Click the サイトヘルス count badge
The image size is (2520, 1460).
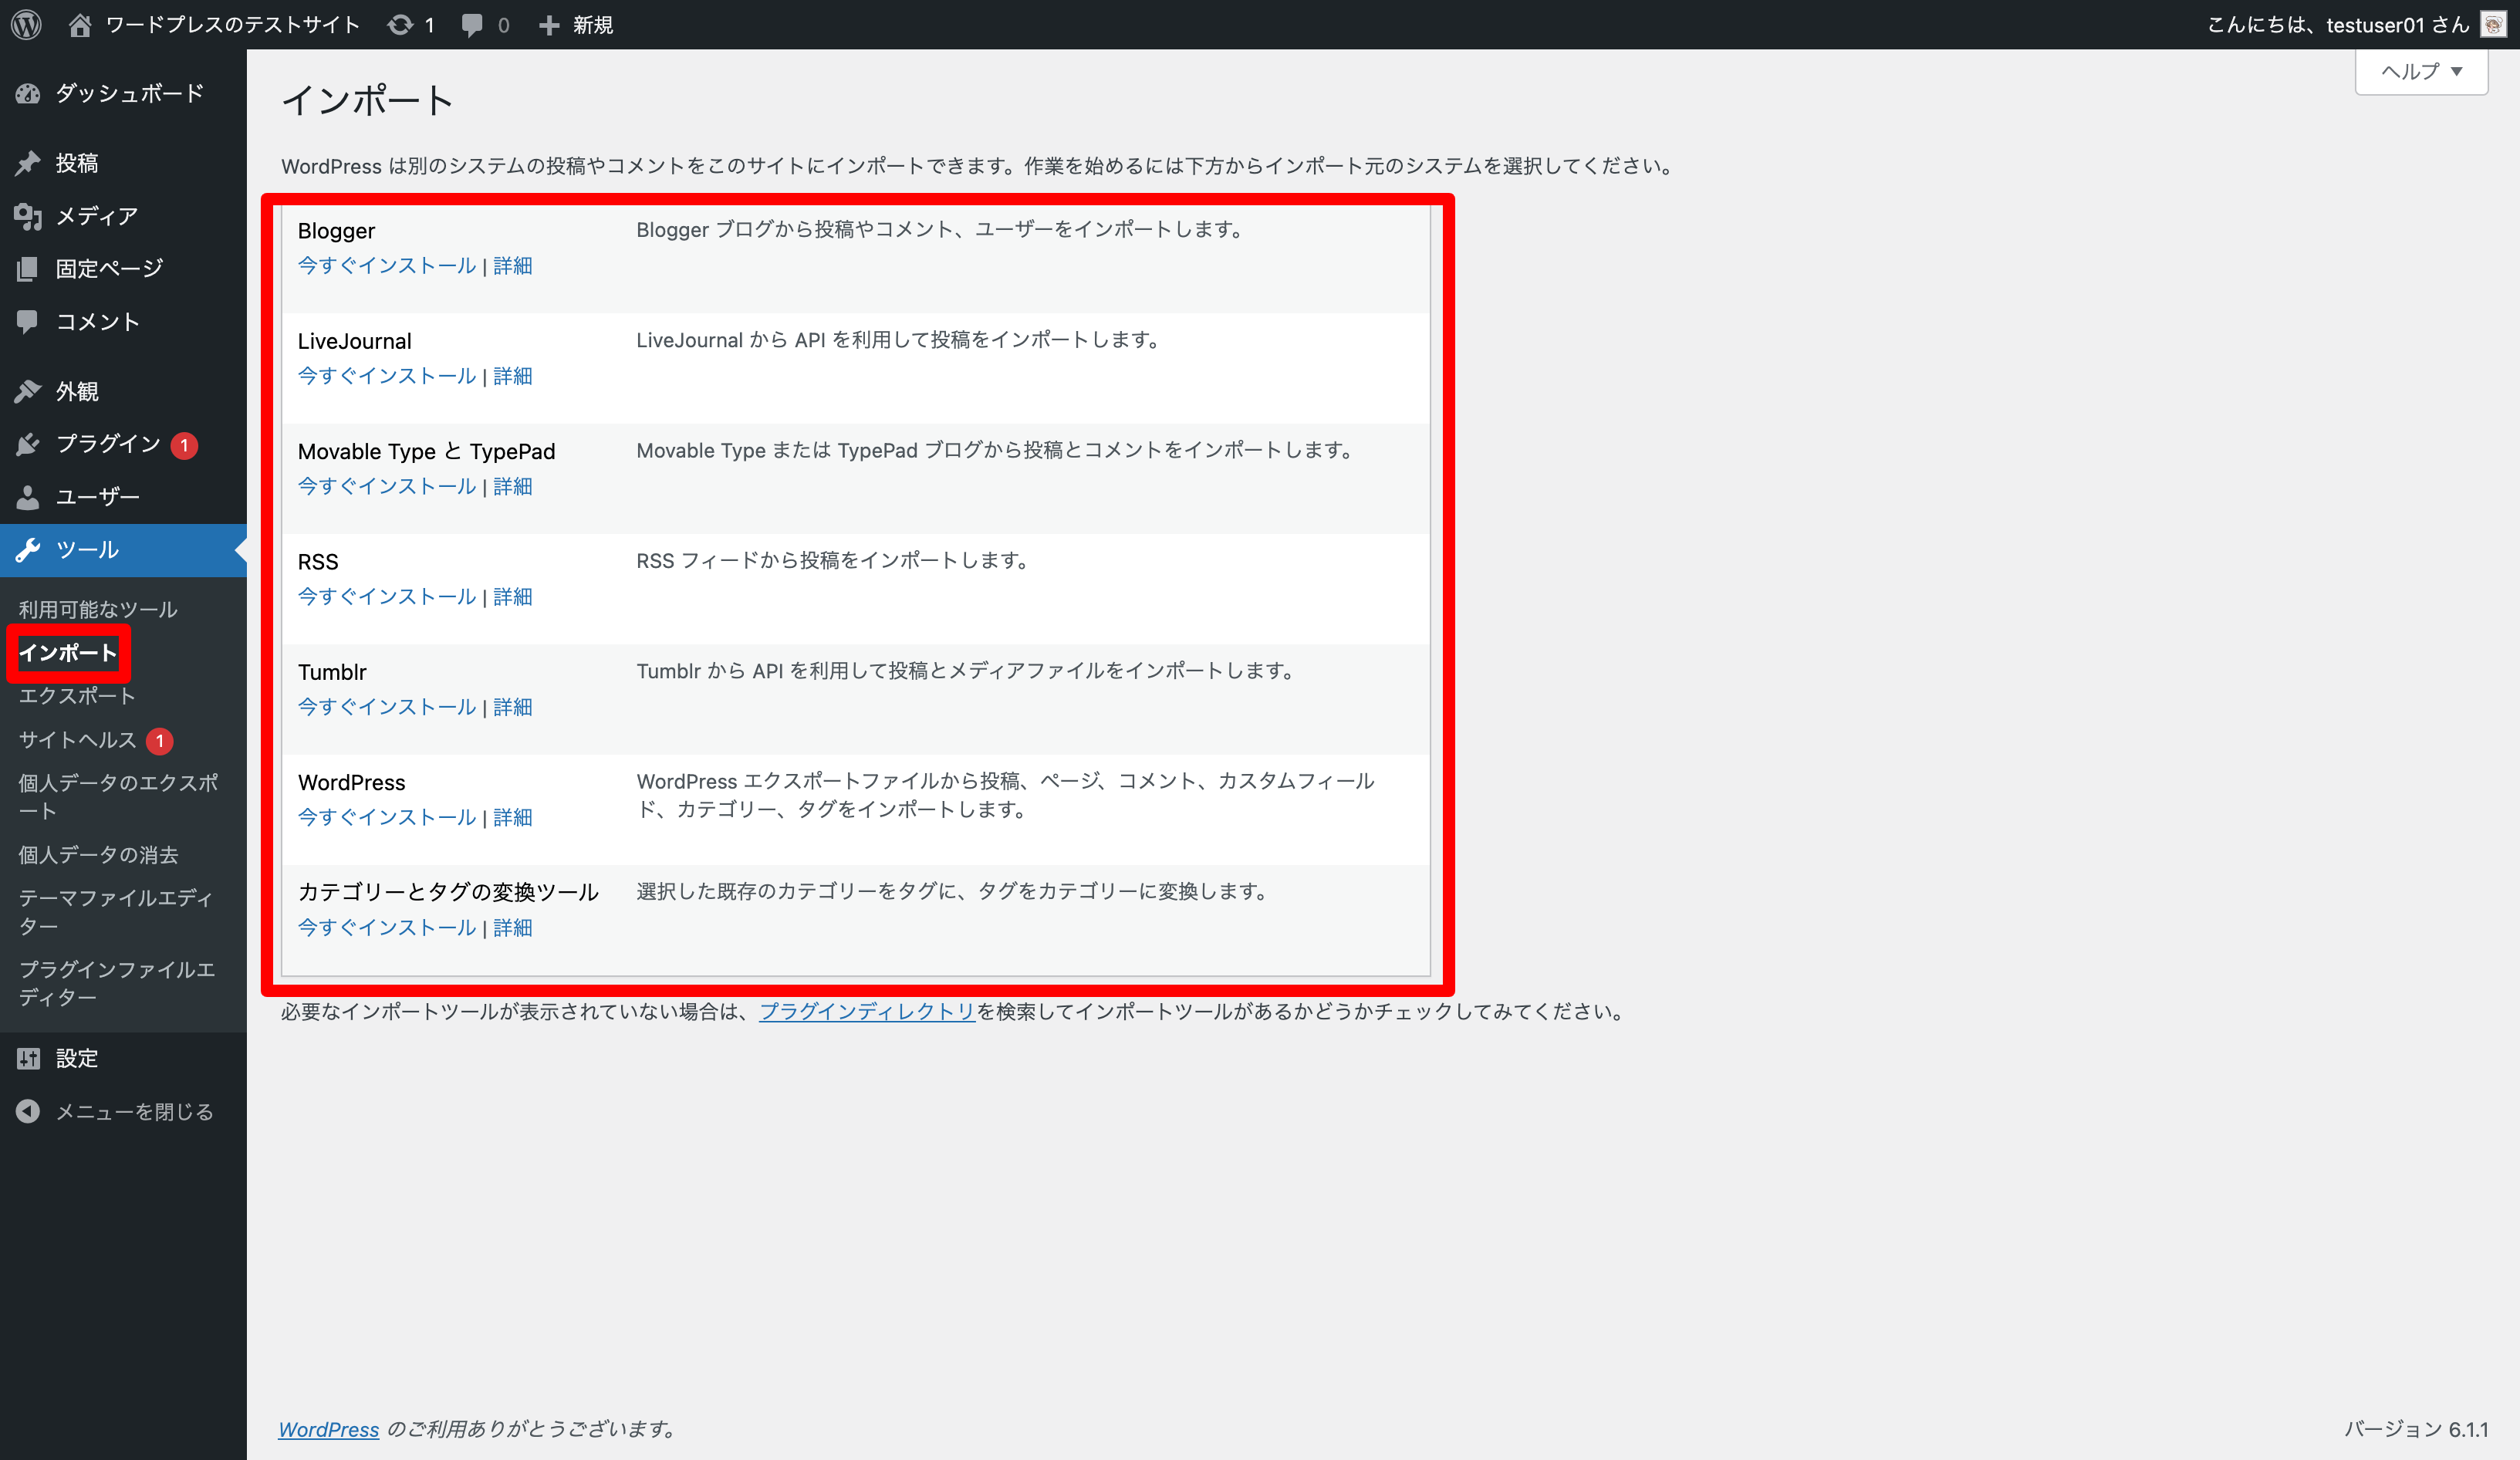click(159, 741)
